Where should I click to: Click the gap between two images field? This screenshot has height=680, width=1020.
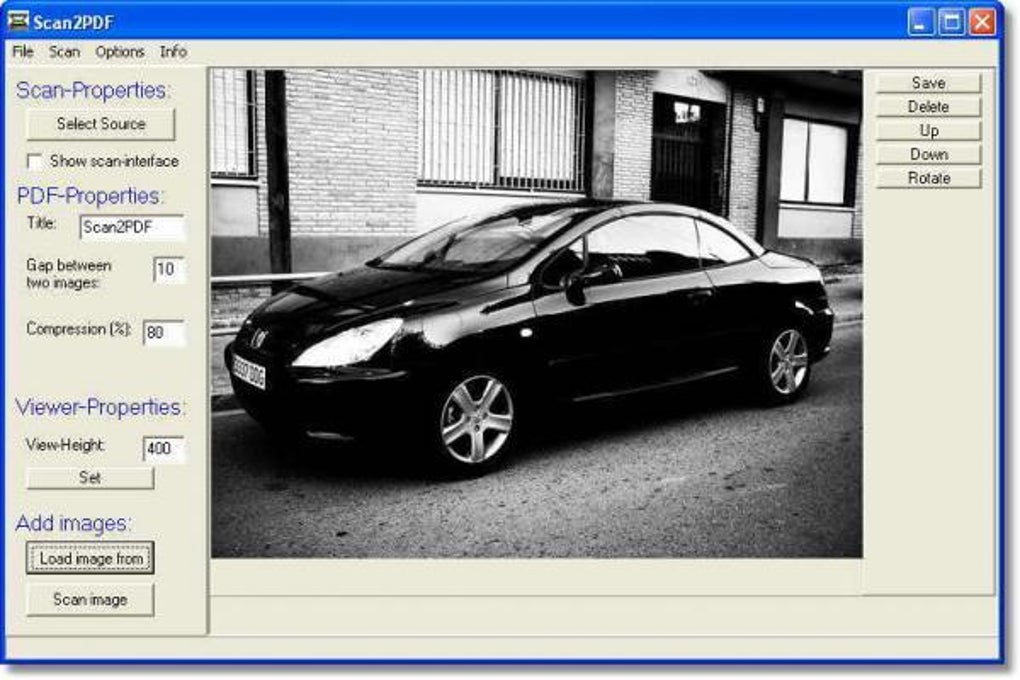[x=169, y=269]
